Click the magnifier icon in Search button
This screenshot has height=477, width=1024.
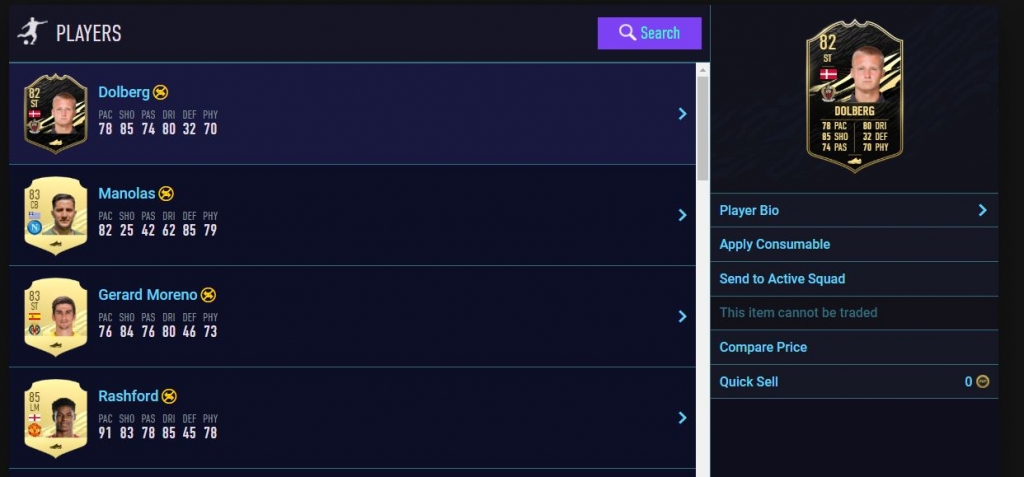click(x=627, y=33)
